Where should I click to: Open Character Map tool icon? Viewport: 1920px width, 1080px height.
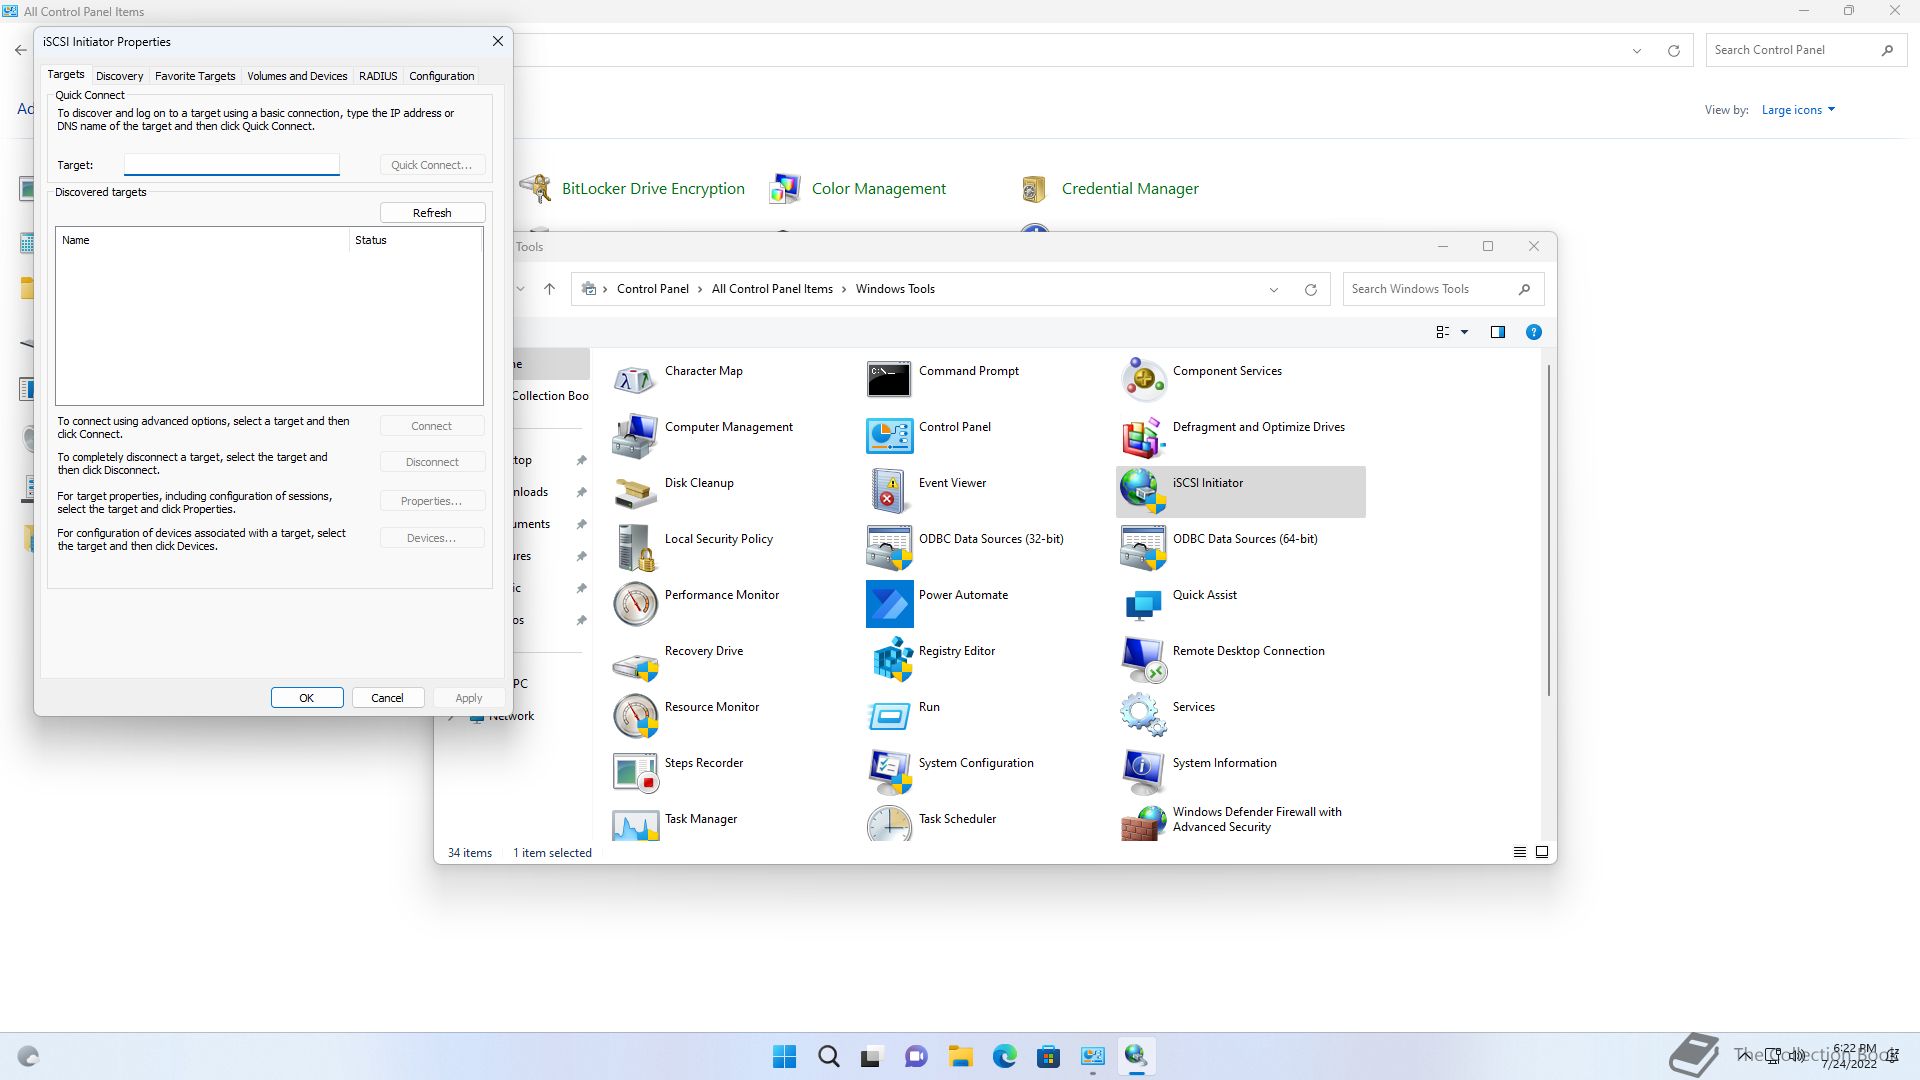pyautogui.click(x=635, y=379)
